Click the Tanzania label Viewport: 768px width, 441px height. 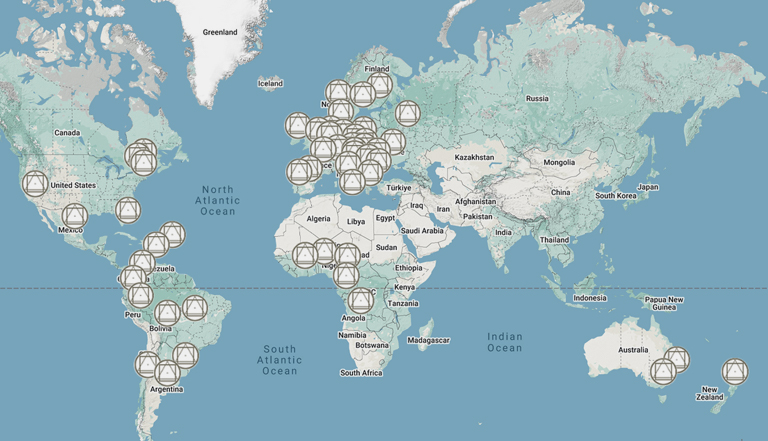[403, 303]
